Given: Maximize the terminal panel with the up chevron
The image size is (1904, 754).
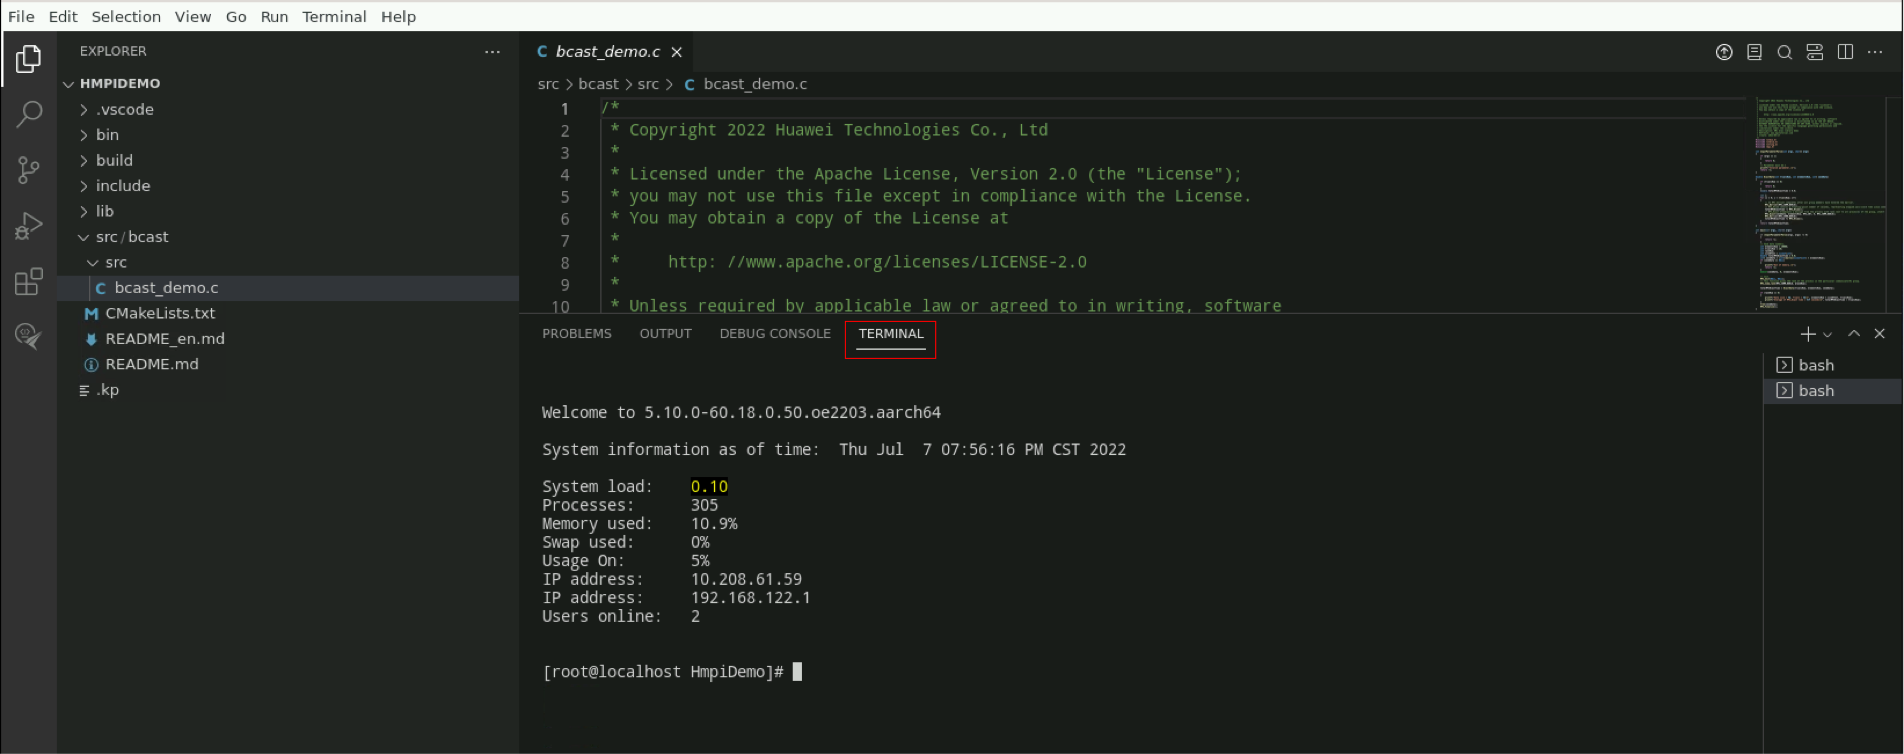Looking at the screenshot, I should pyautogui.click(x=1854, y=334).
